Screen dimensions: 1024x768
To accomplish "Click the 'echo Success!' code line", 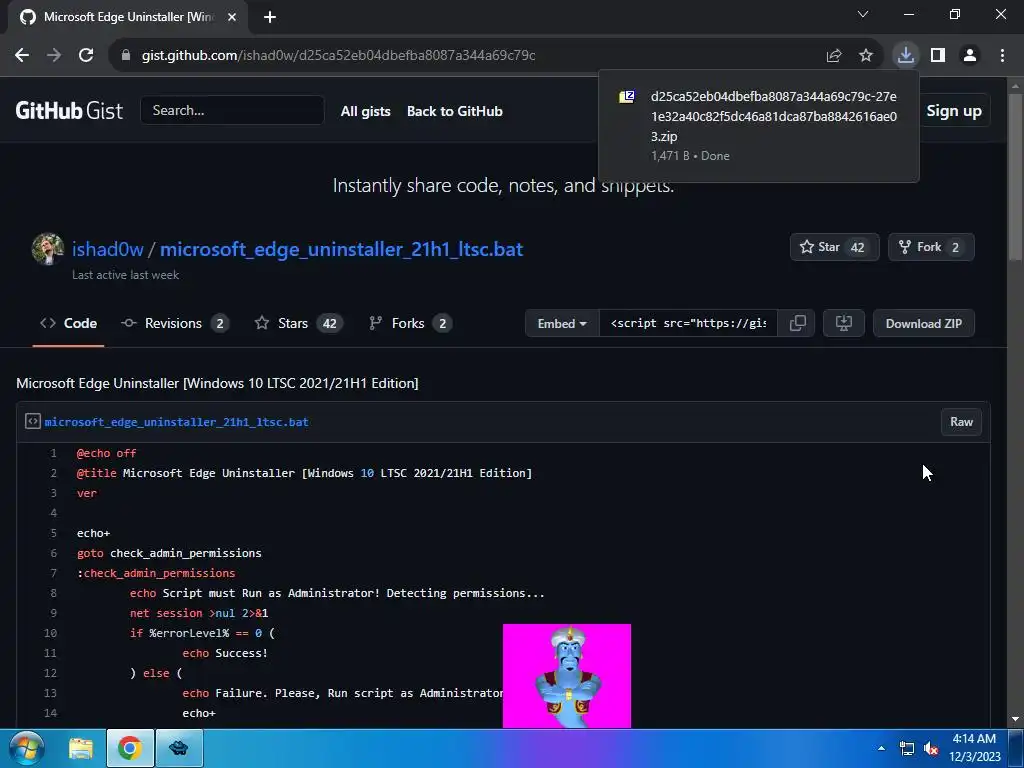I will (225, 653).
